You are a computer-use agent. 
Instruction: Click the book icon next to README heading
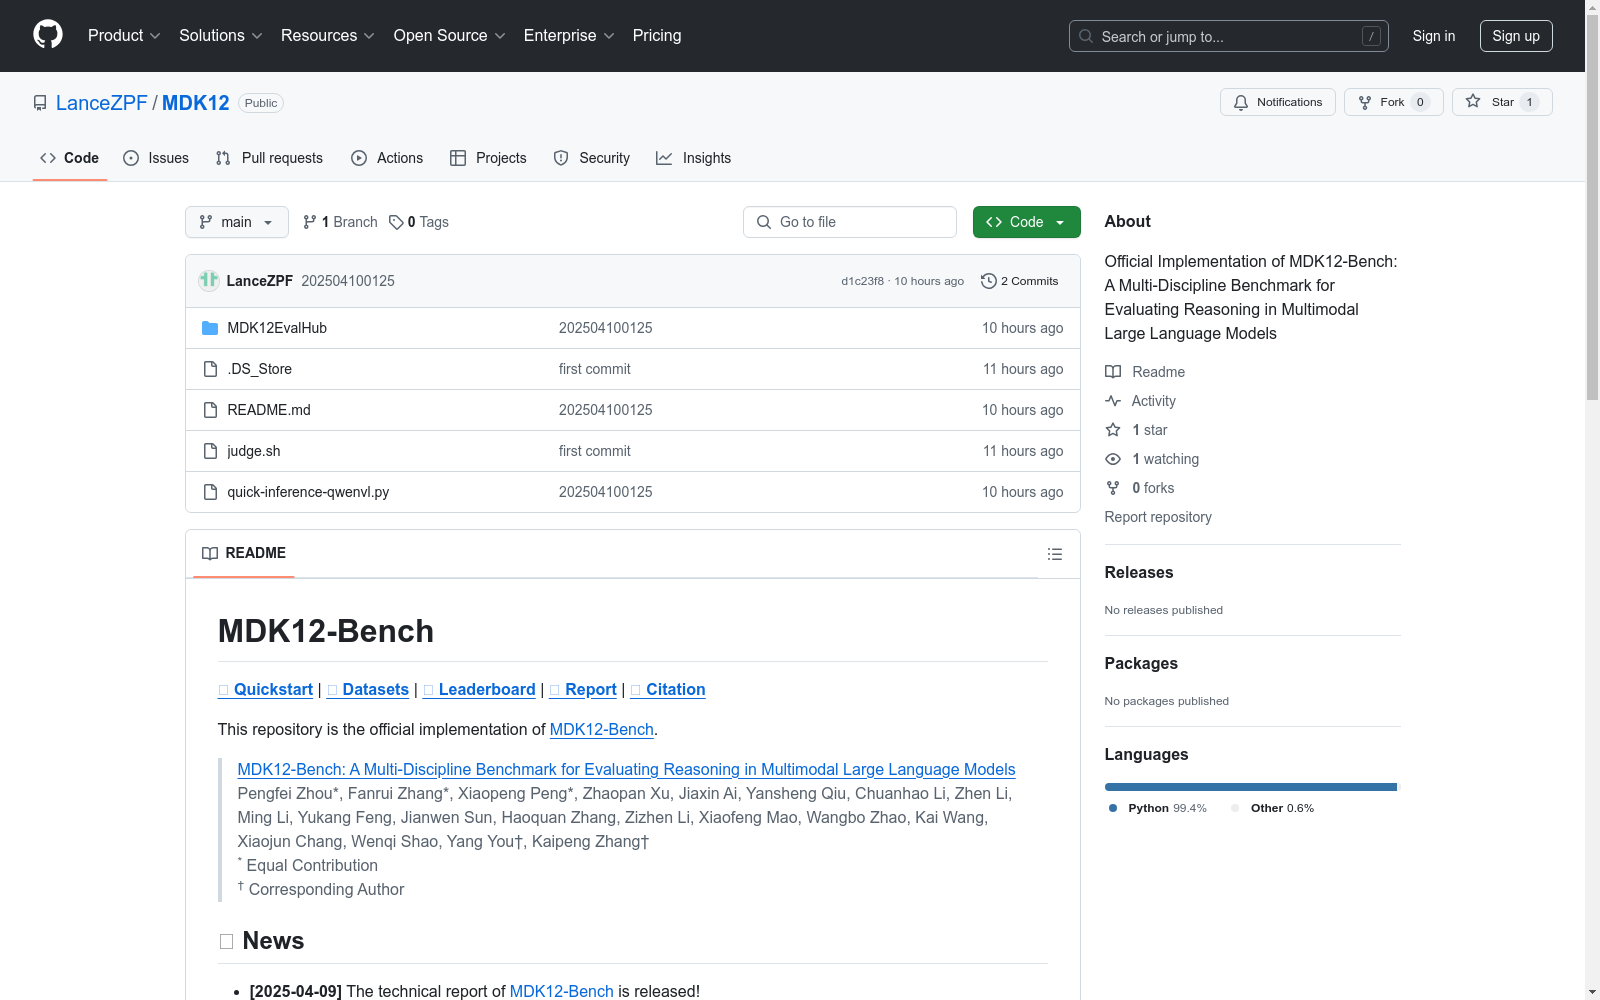click(210, 553)
